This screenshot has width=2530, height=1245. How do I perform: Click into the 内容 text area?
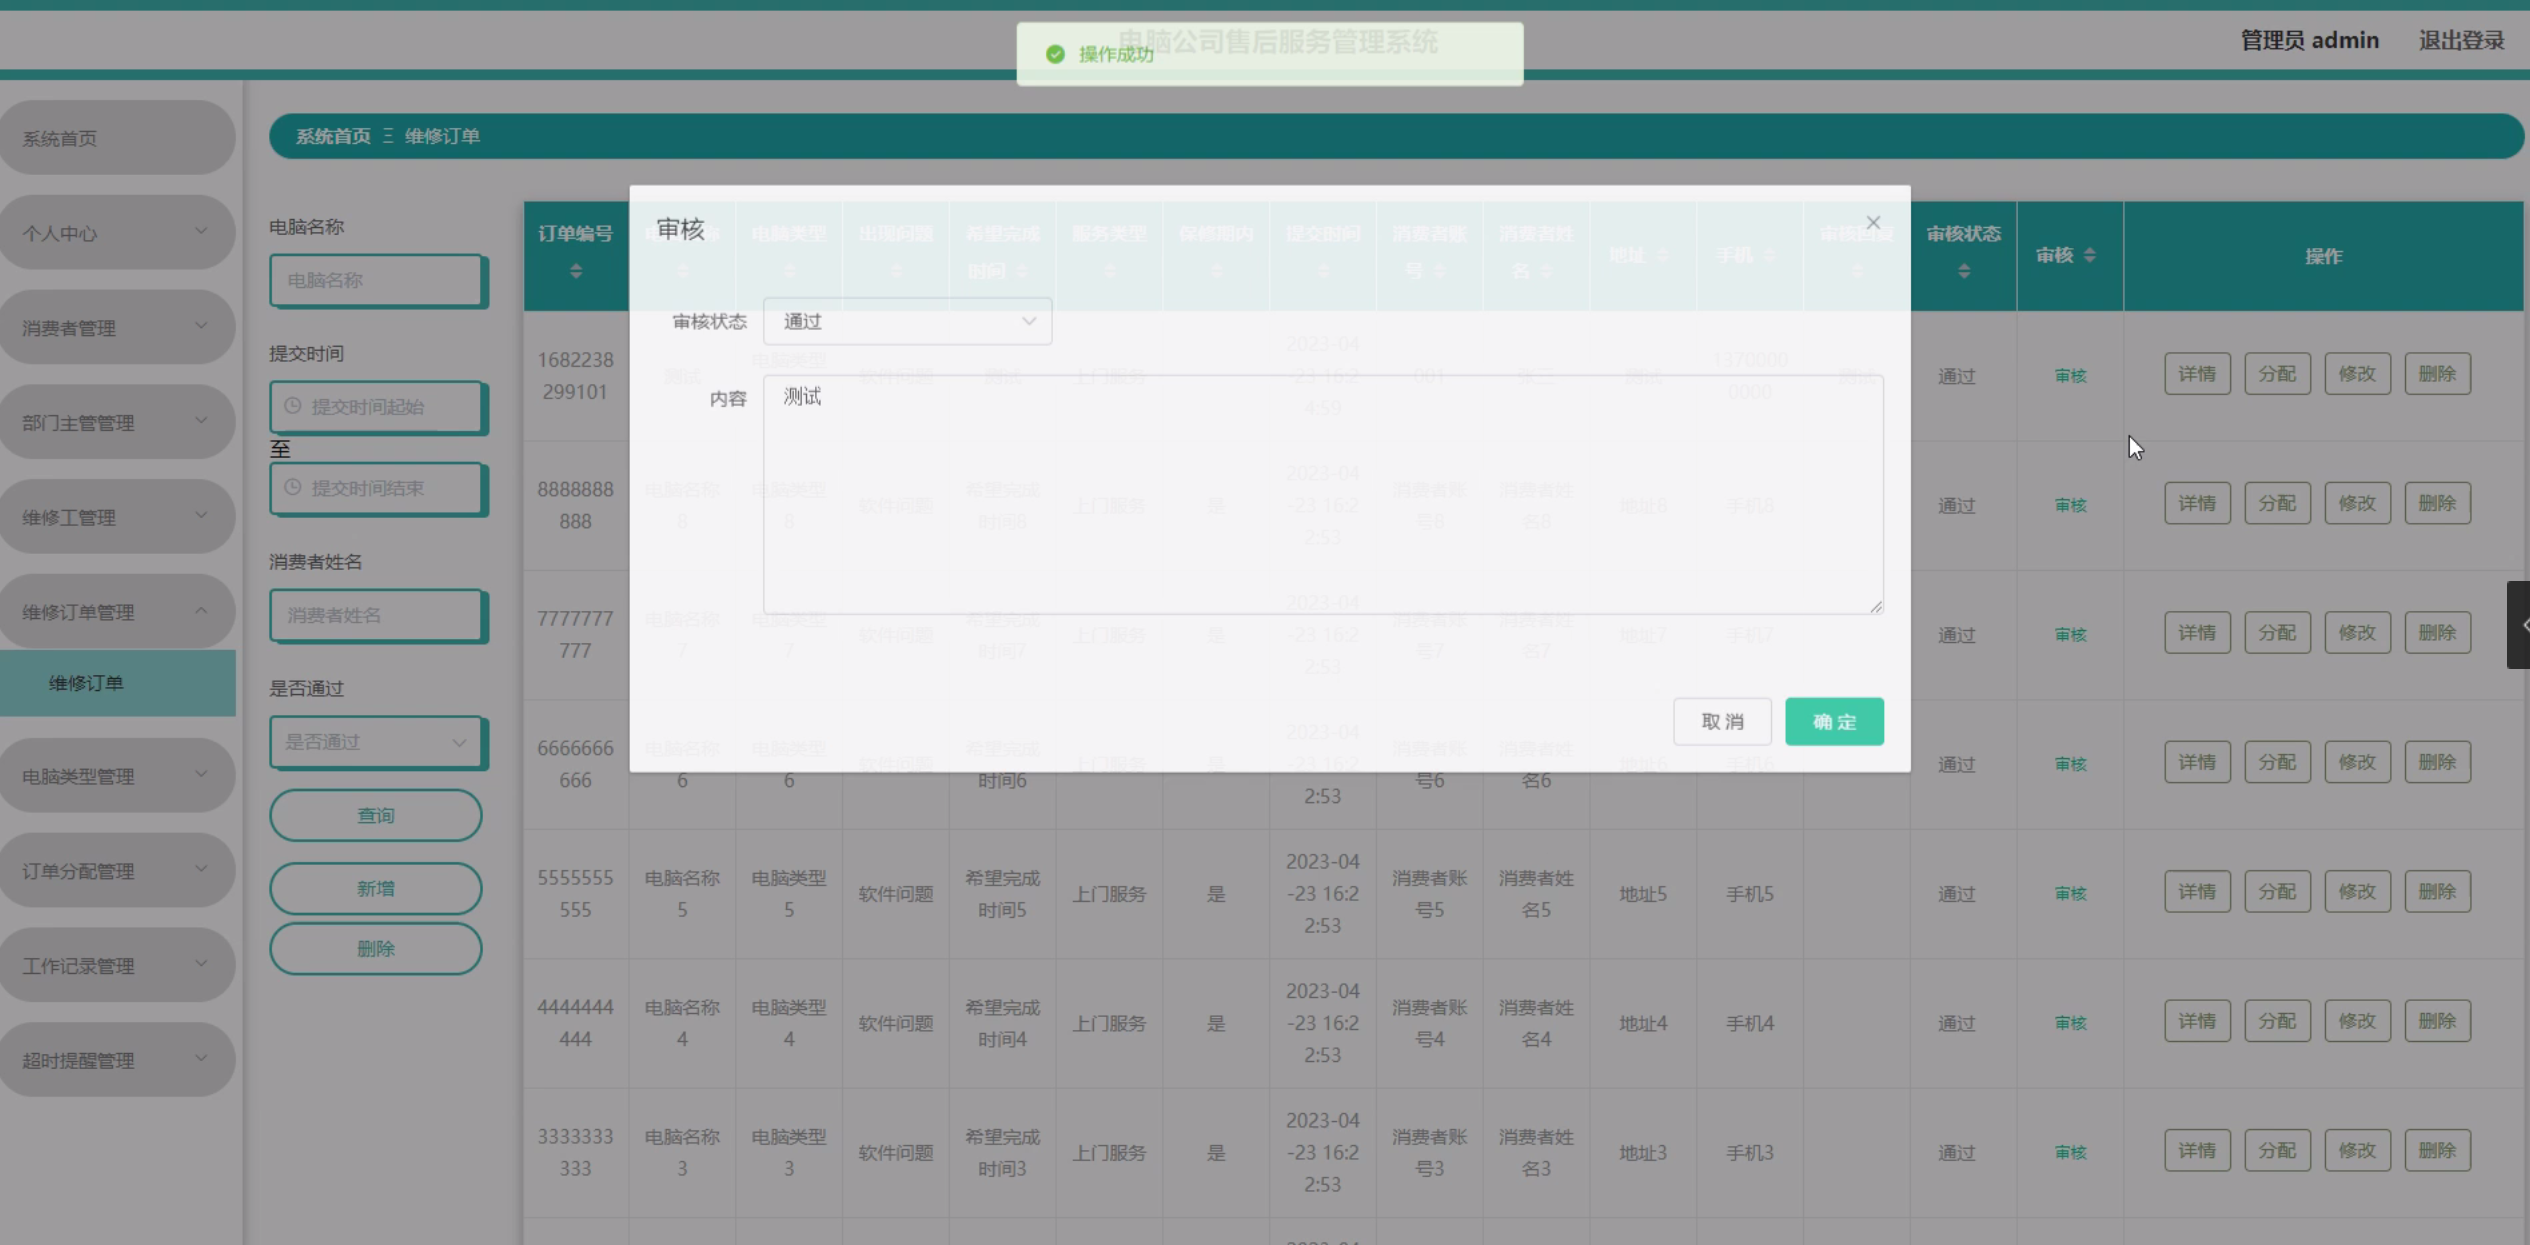click(x=1322, y=495)
